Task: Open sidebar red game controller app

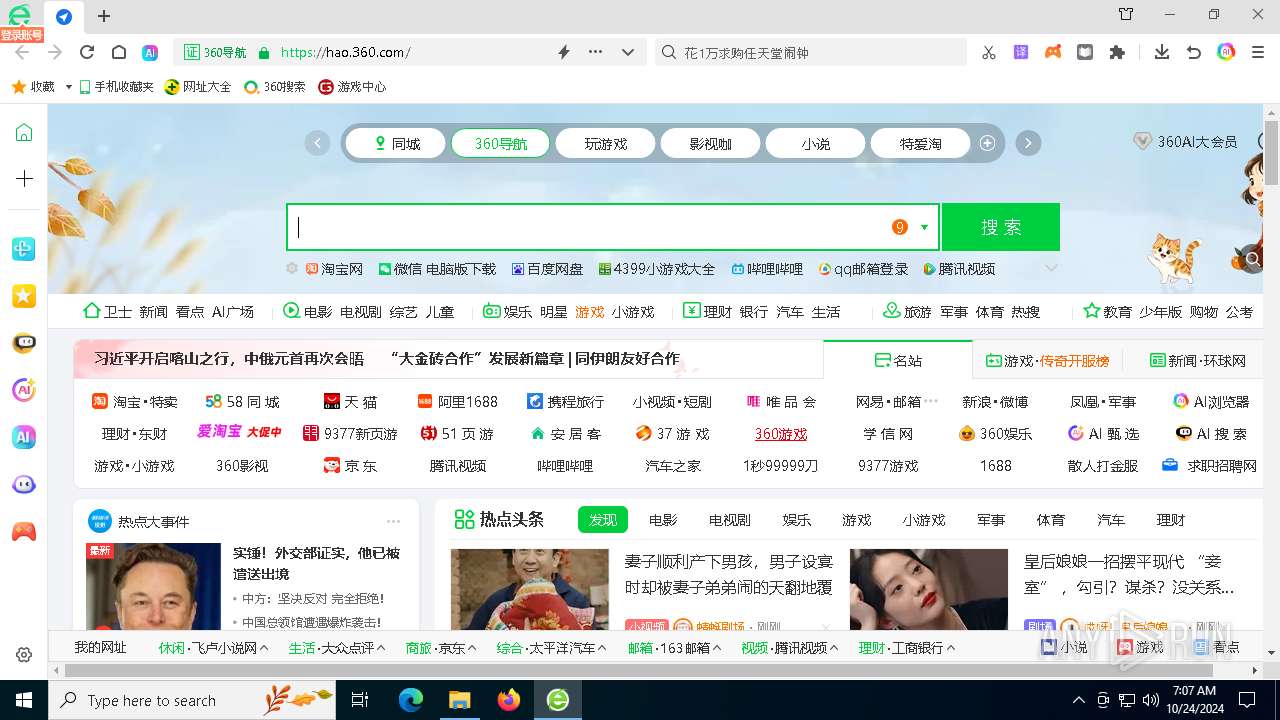Action: coord(24,531)
